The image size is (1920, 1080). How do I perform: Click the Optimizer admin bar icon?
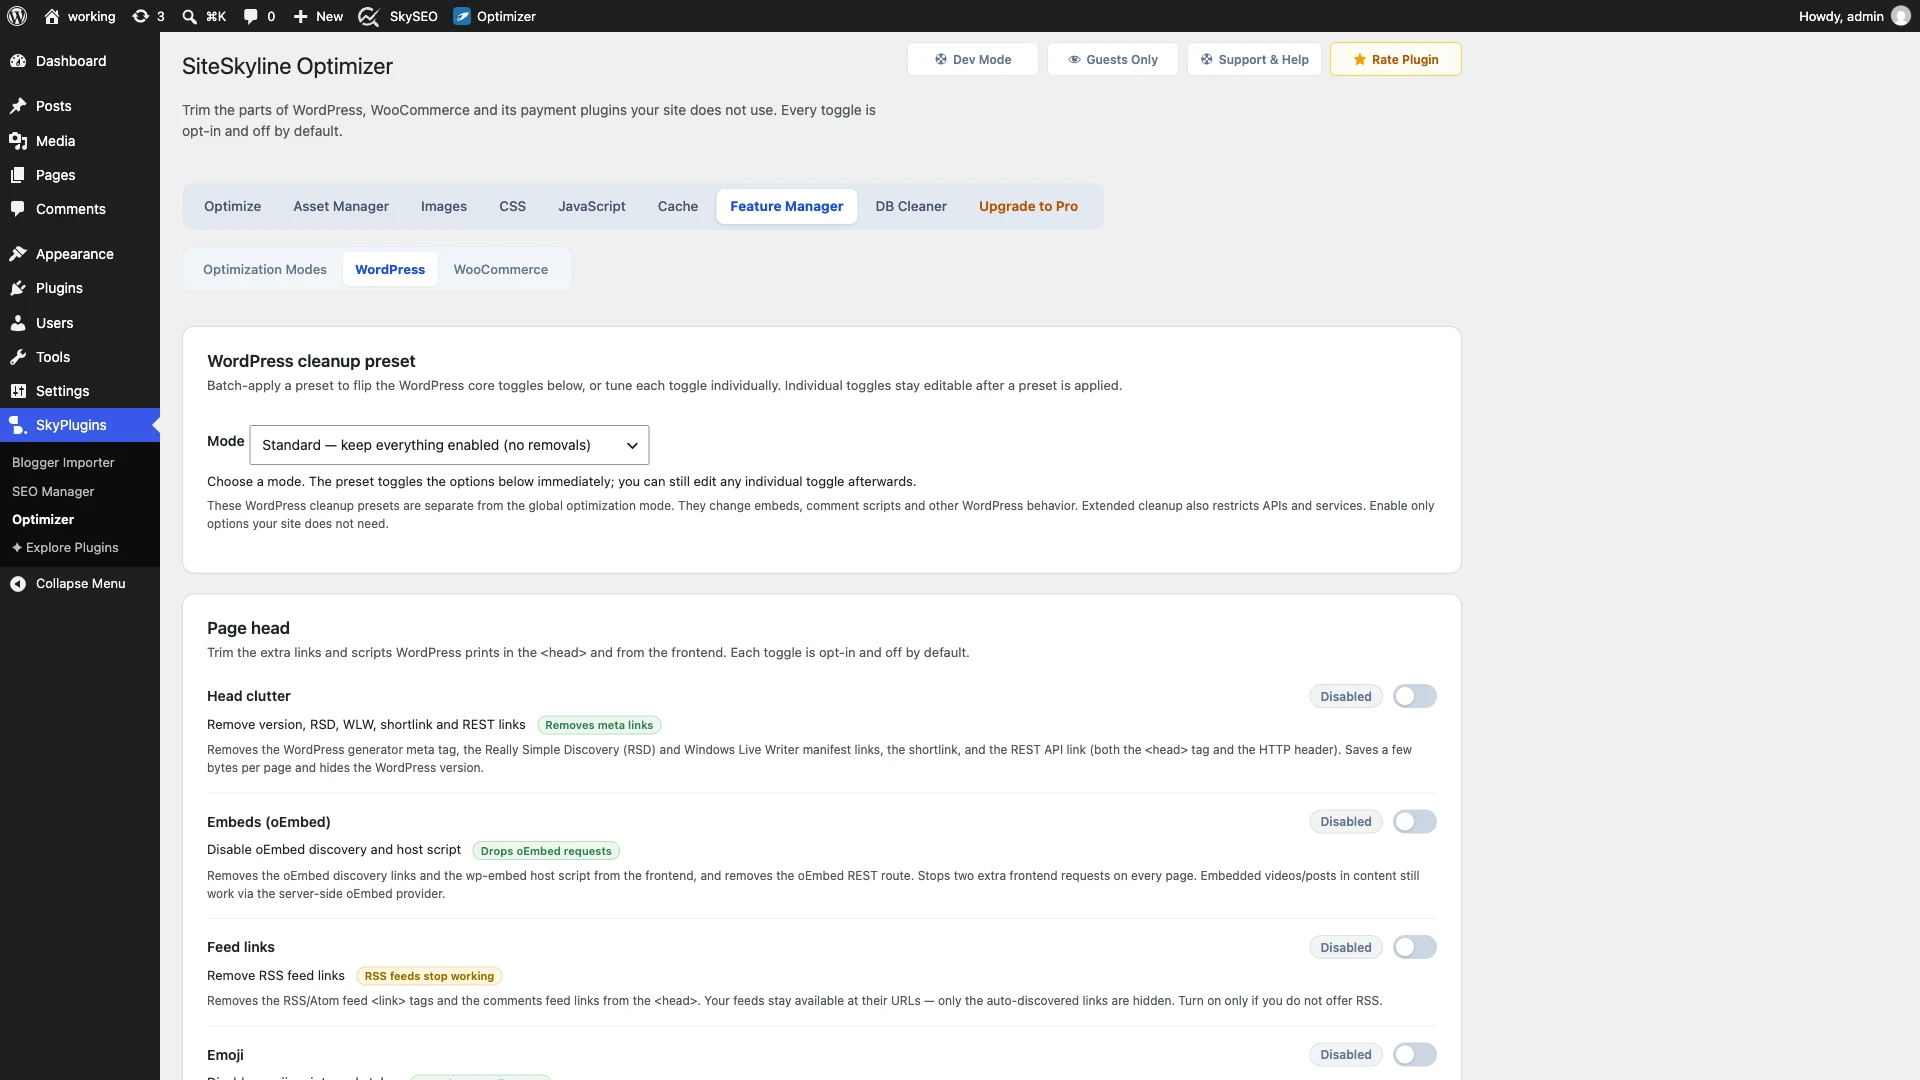[x=462, y=16]
